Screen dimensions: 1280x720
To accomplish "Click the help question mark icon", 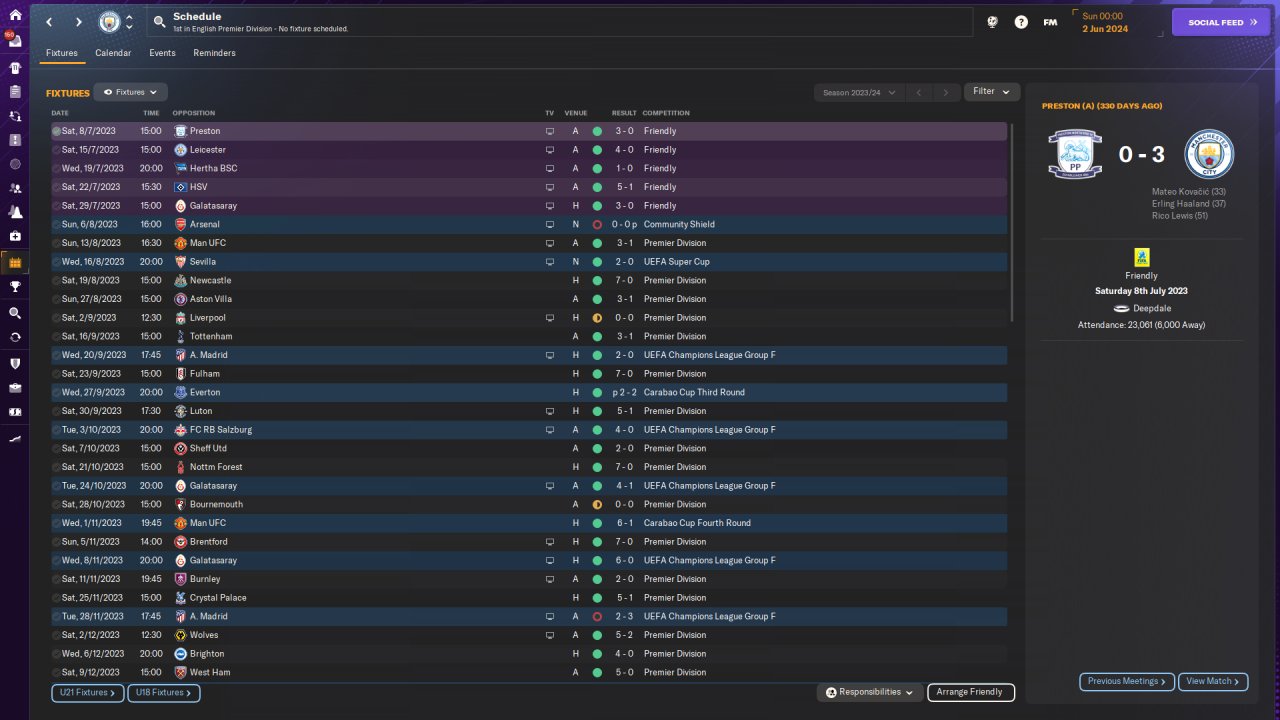I will click(1021, 22).
